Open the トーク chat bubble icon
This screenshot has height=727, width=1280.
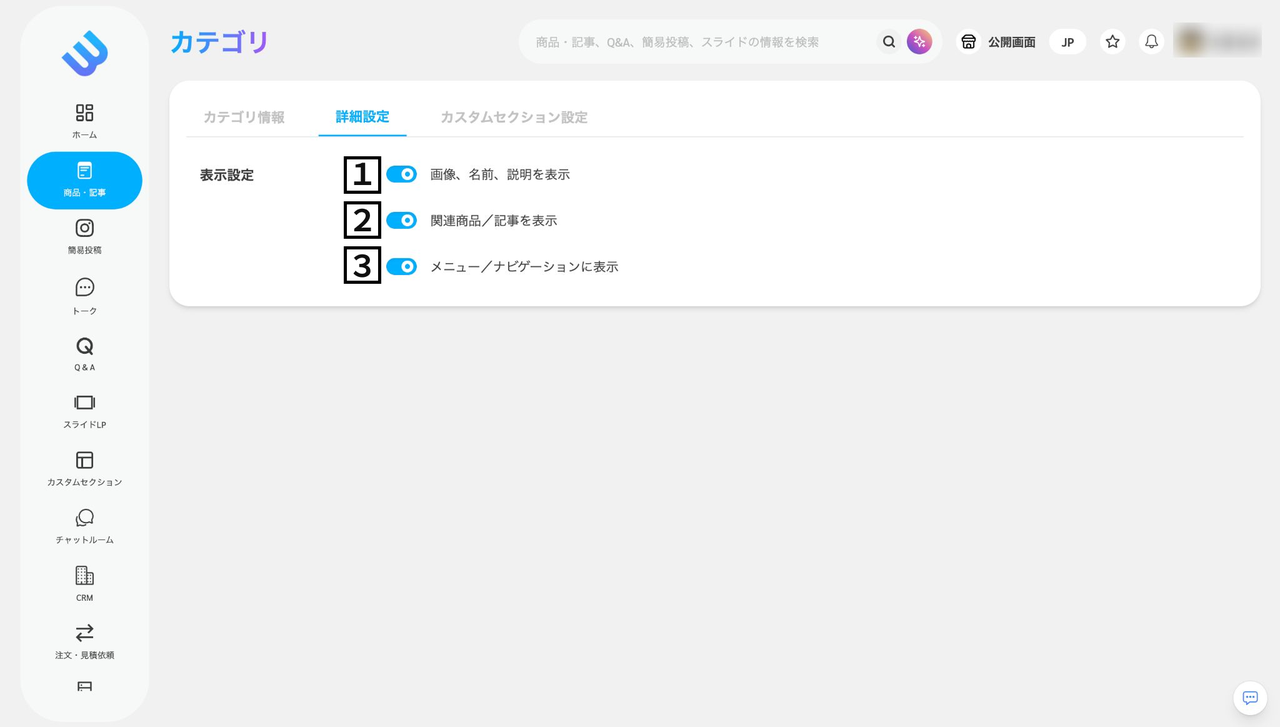pyautogui.click(x=85, y=288)
